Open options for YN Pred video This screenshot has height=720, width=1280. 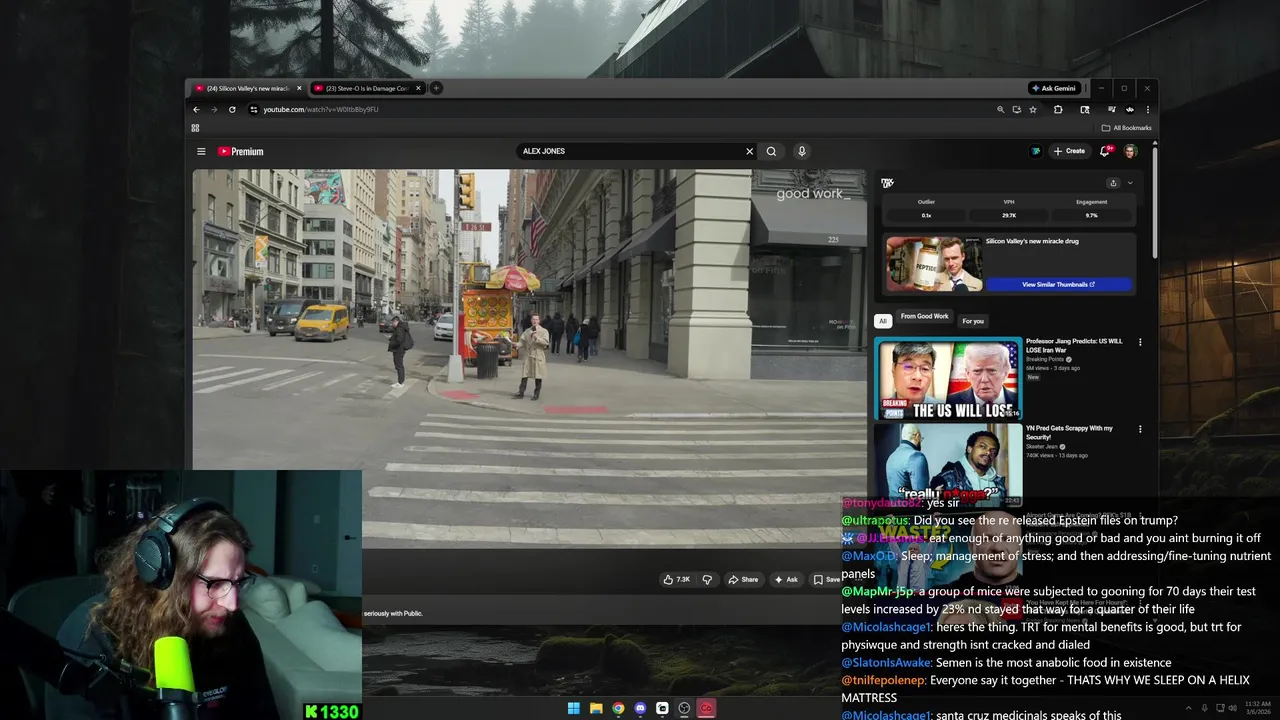(x=1140, y=429)
